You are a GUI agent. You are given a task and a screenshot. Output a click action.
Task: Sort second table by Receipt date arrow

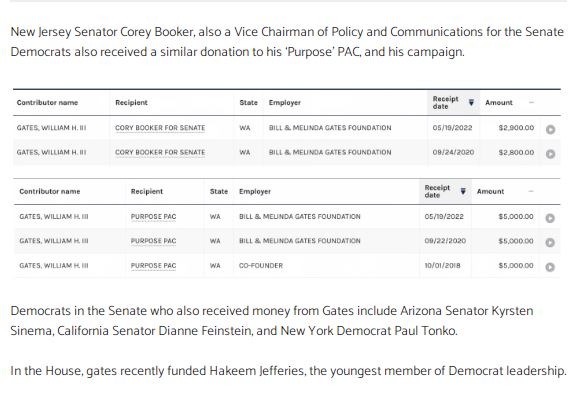(463, 191)
